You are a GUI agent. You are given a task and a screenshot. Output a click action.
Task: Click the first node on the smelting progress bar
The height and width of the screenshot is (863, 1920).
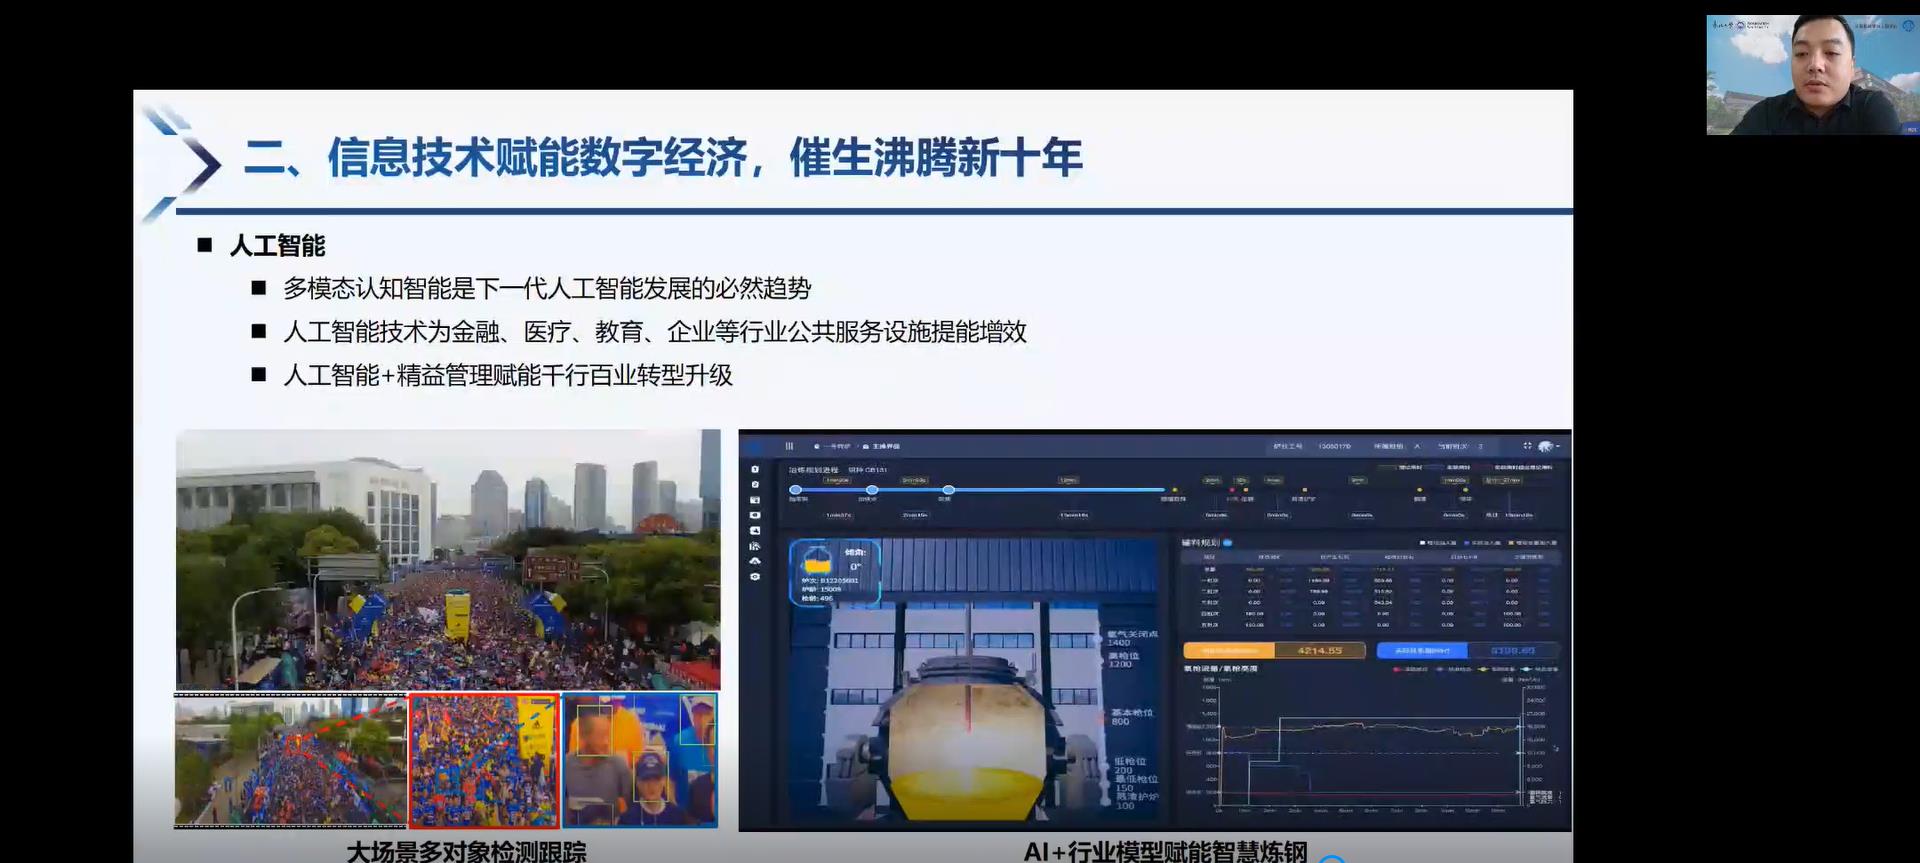[x=795, y=490]
